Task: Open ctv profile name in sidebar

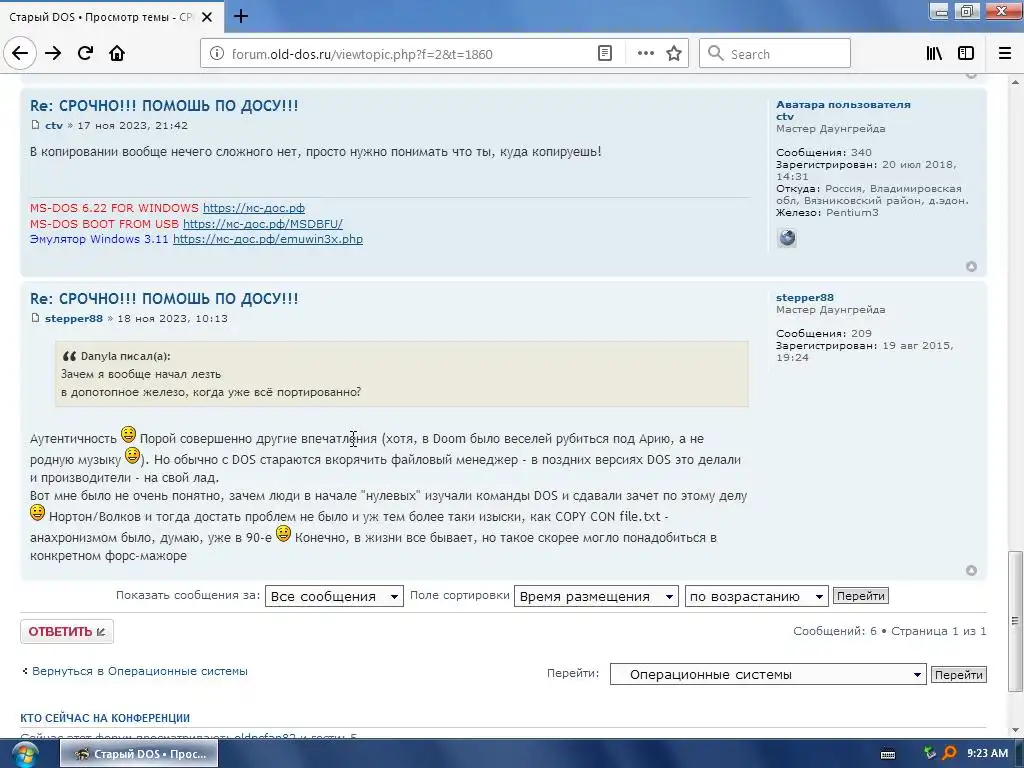Action: tap(784, 116)
